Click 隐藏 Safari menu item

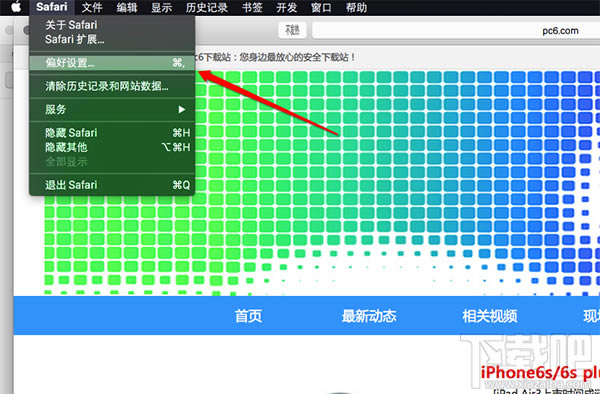point(112,133)
